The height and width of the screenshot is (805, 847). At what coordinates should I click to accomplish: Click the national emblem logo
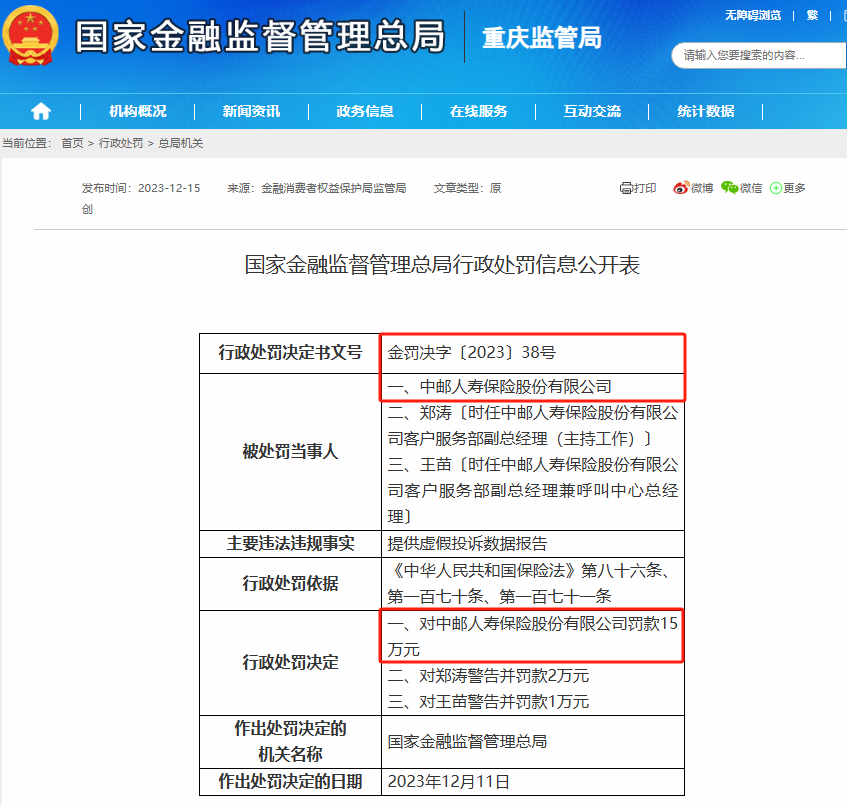point(30,36)
